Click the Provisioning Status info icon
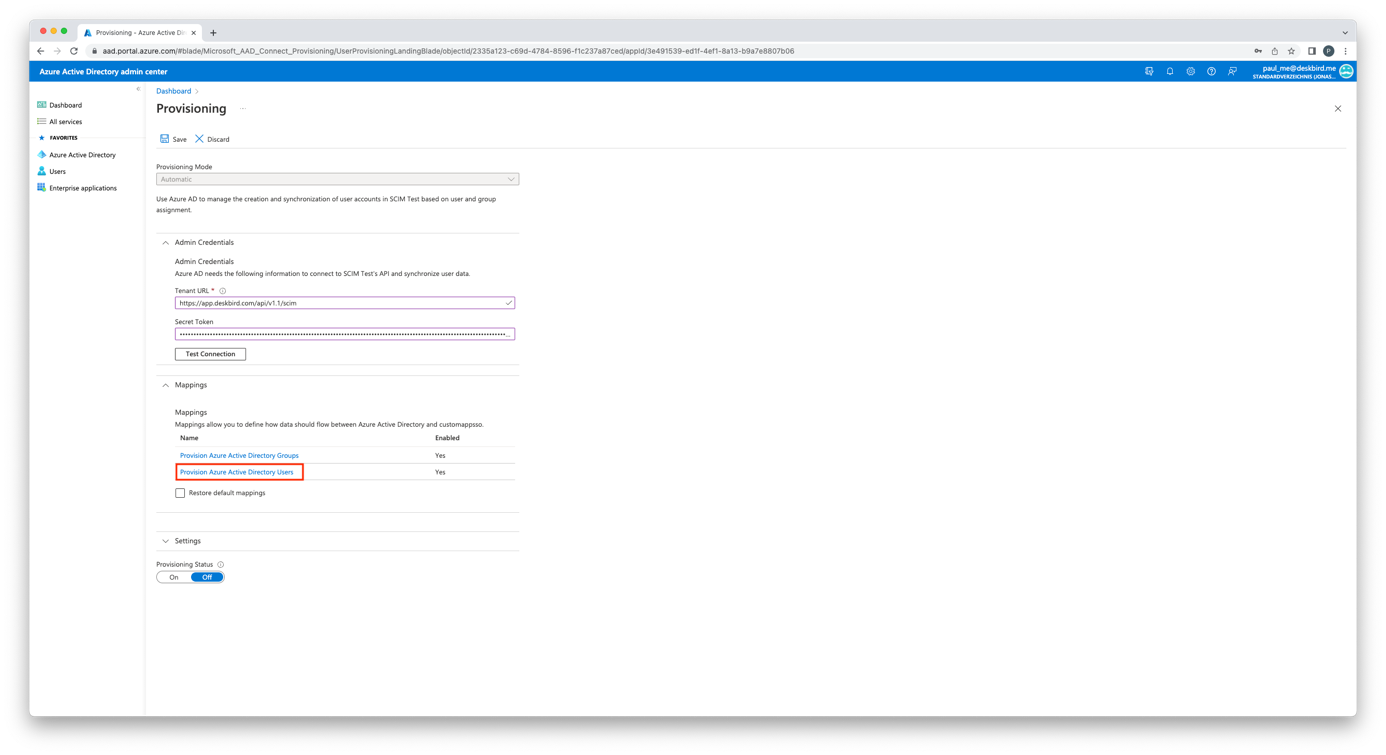 tap(221, 565)
